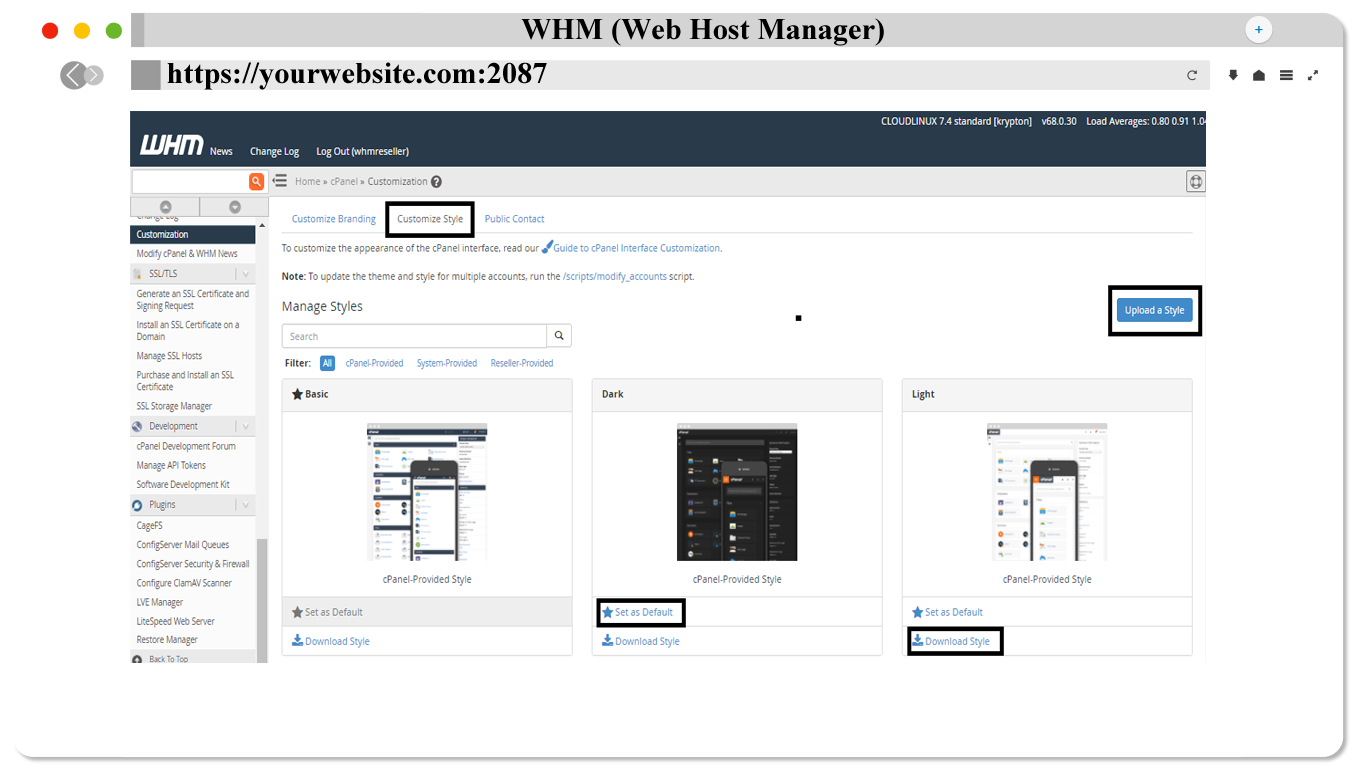Click Set as Default under Basic style
The image size is (1362, 769).
point(327,612)
